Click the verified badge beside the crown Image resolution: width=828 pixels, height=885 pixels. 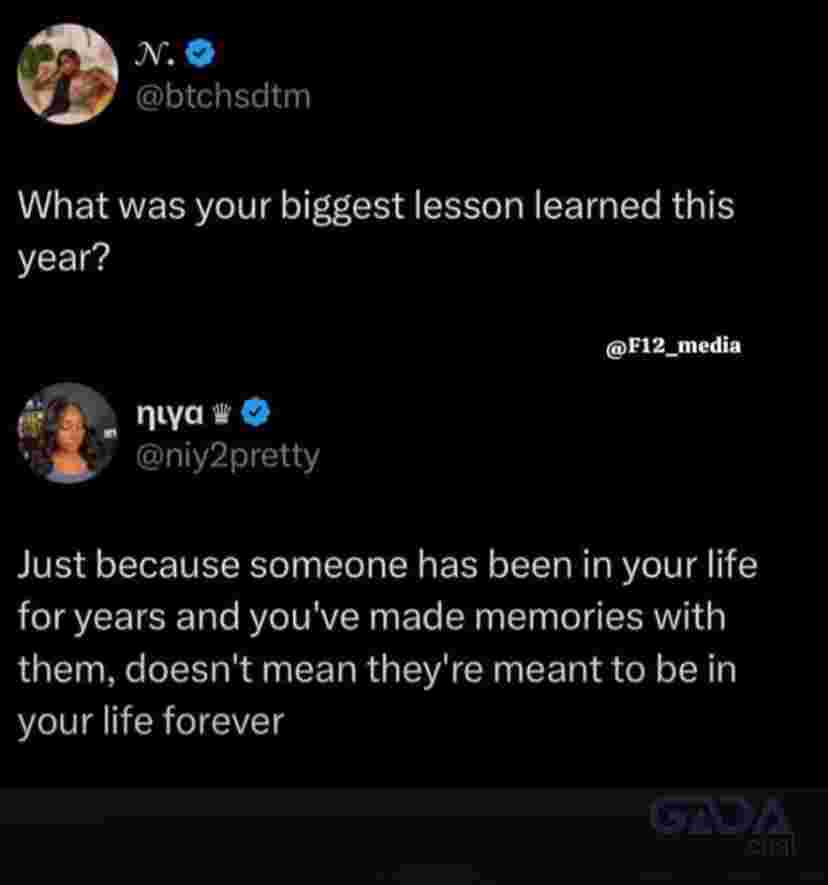[x=256, y=413]
